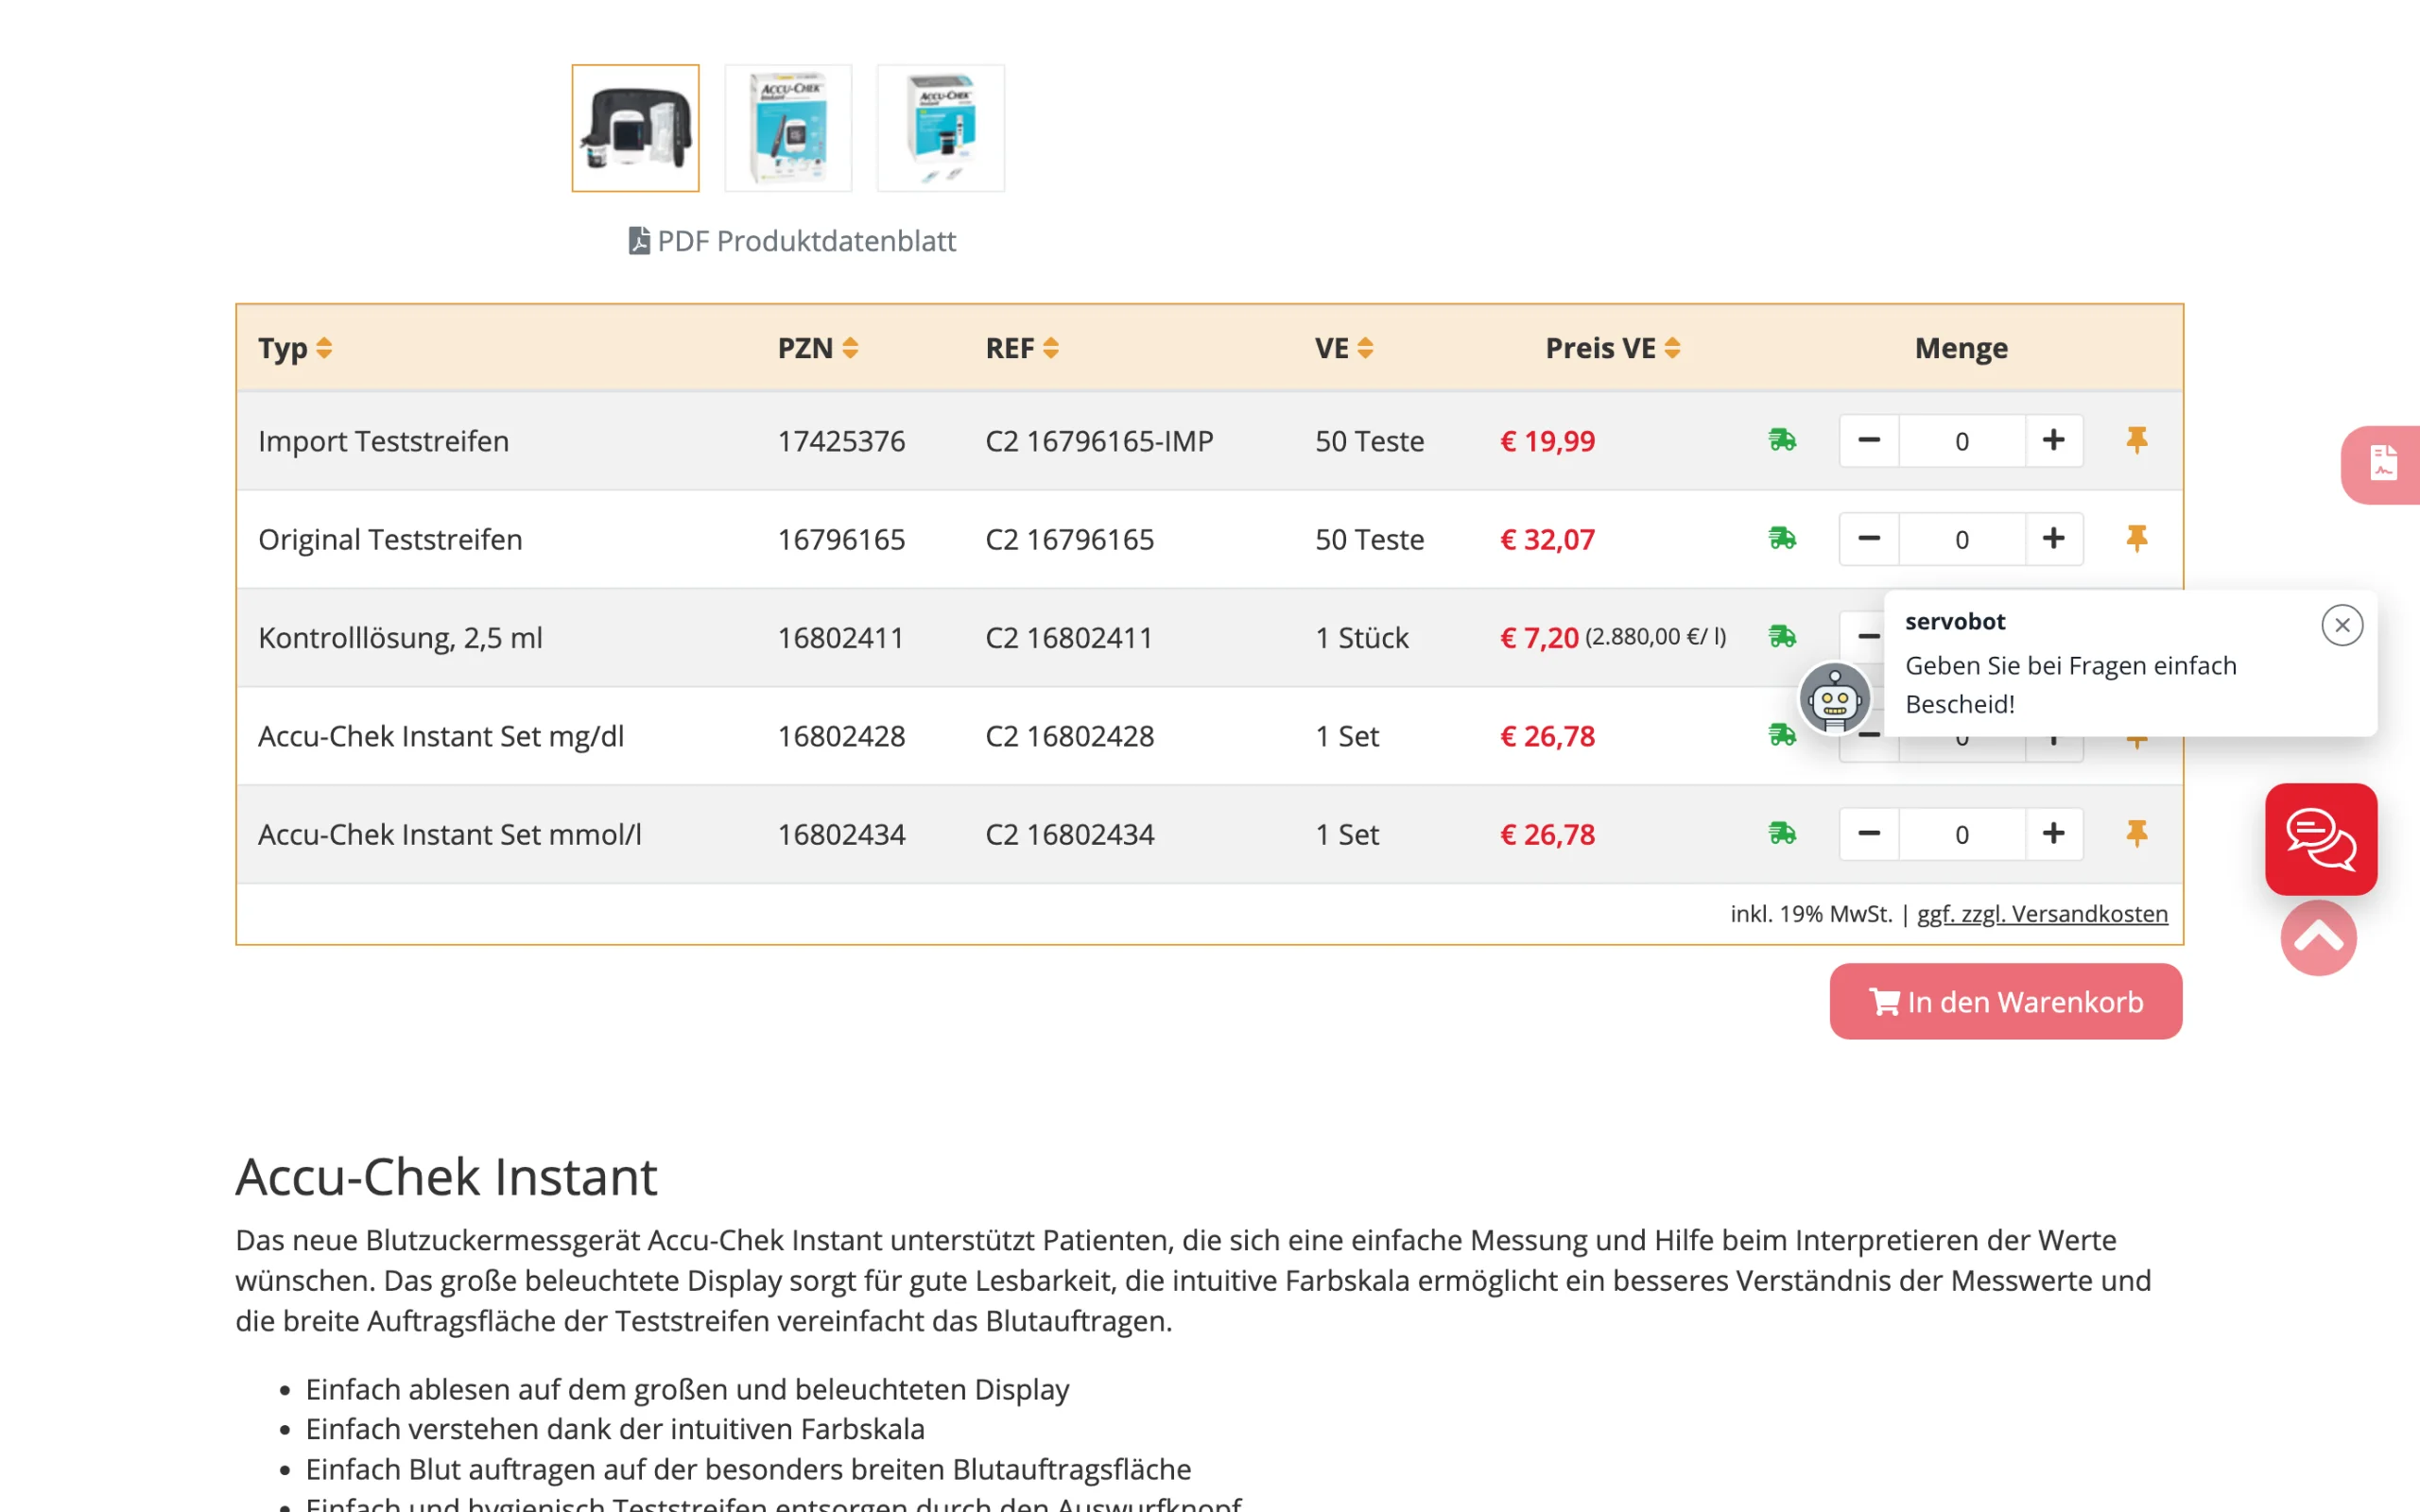Screen dimensions: 2420x1512
Task: Click the Kontrolllösung, 2,5 ml label
Action: (x=400, y=637)
